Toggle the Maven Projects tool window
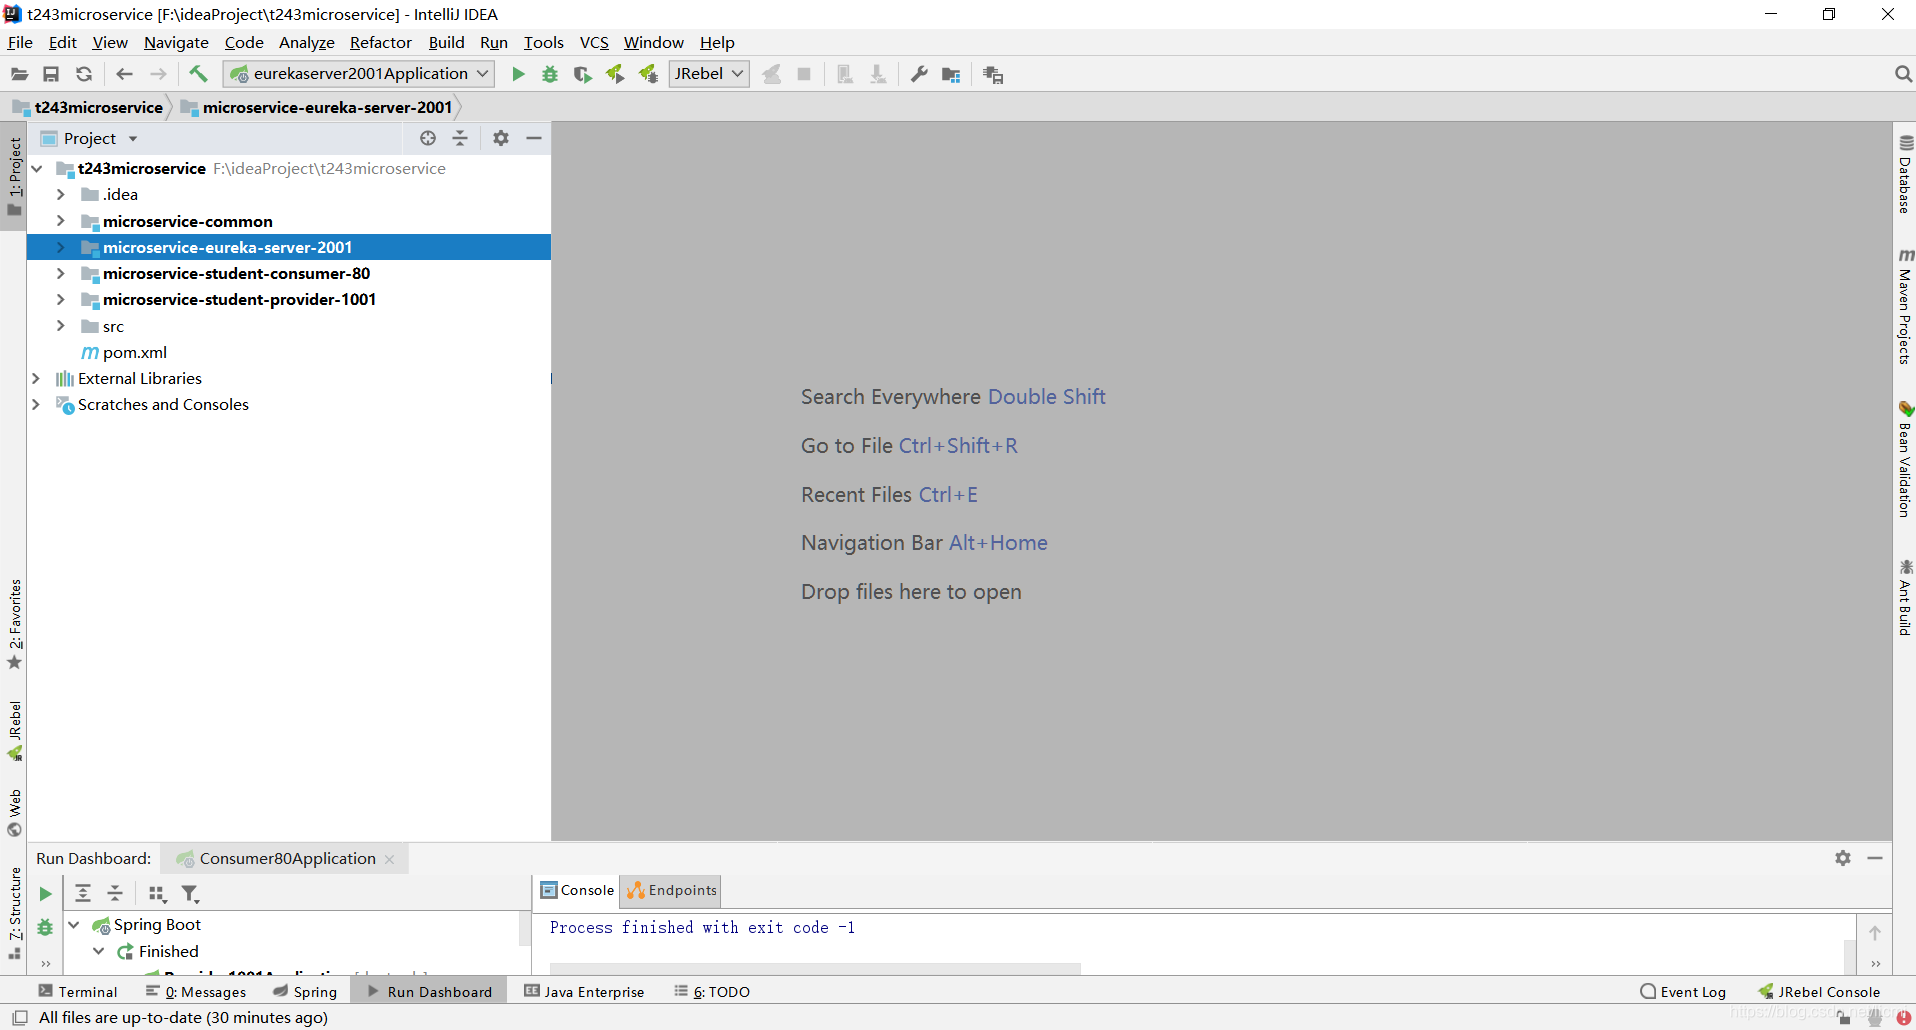This screenshot has width=1916, height=1030. point(1905,306)
